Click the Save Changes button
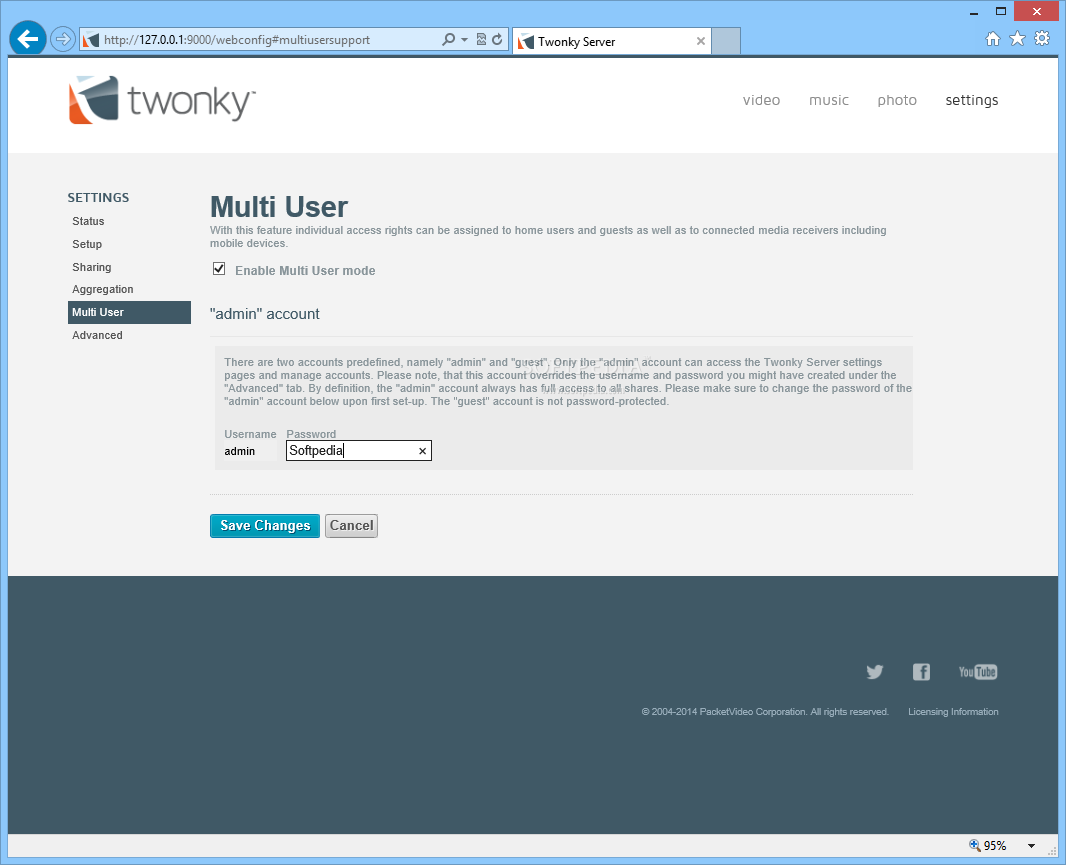Viewport: 1066px width, 865px height. [264, 526]
